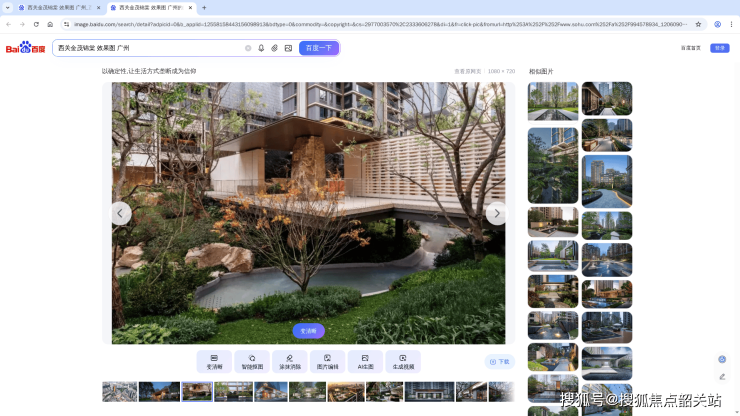This screenshot has height=416, width=740.
Task: Open first similar image in left column
Action: (x=553, y=101)
